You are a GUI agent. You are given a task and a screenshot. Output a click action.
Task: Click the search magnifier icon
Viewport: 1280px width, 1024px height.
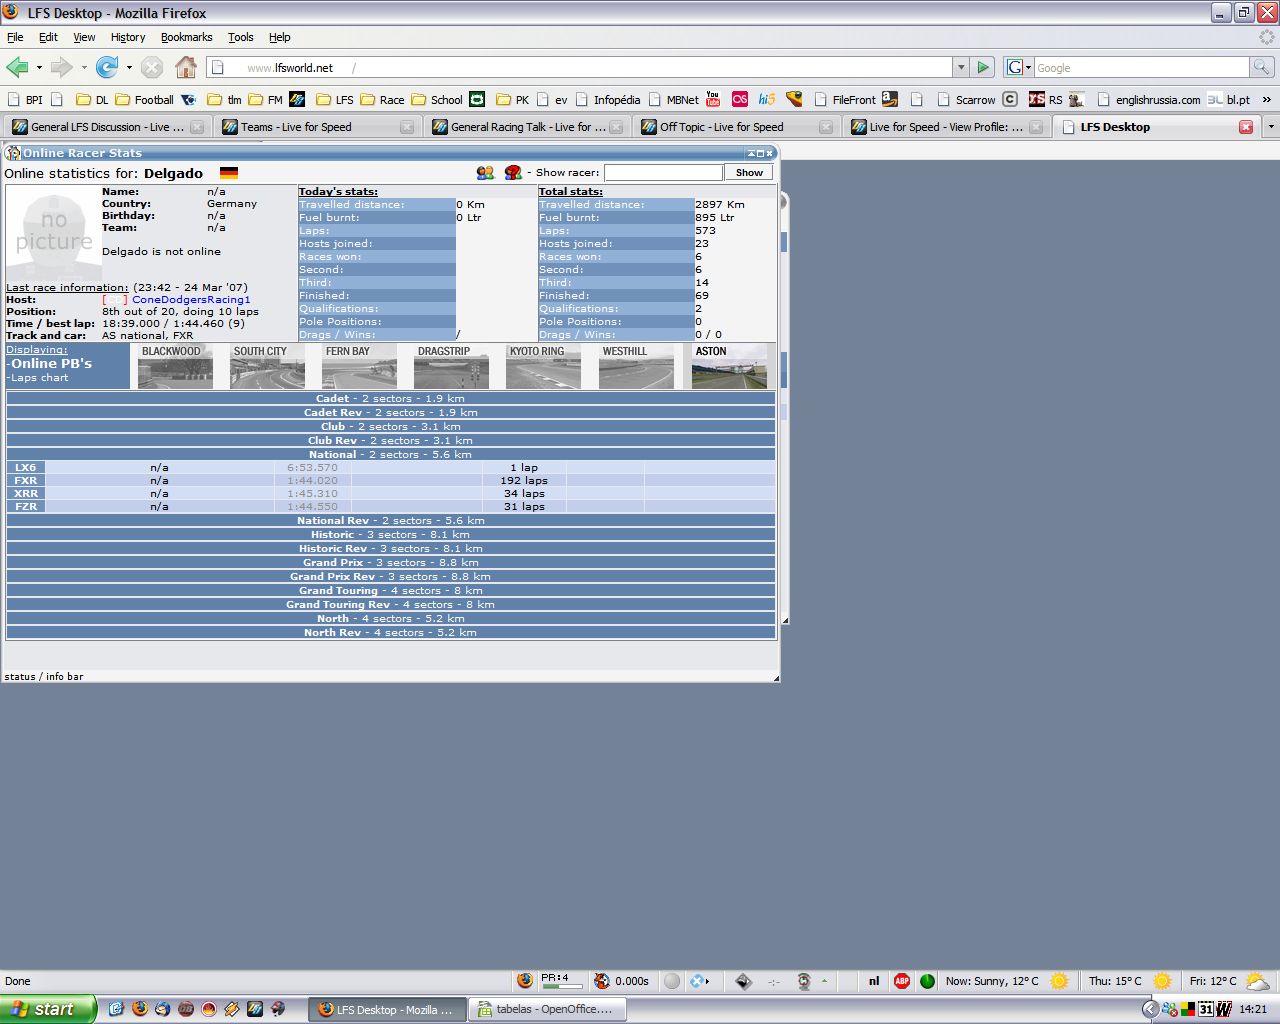click(x=1262, y=67)
